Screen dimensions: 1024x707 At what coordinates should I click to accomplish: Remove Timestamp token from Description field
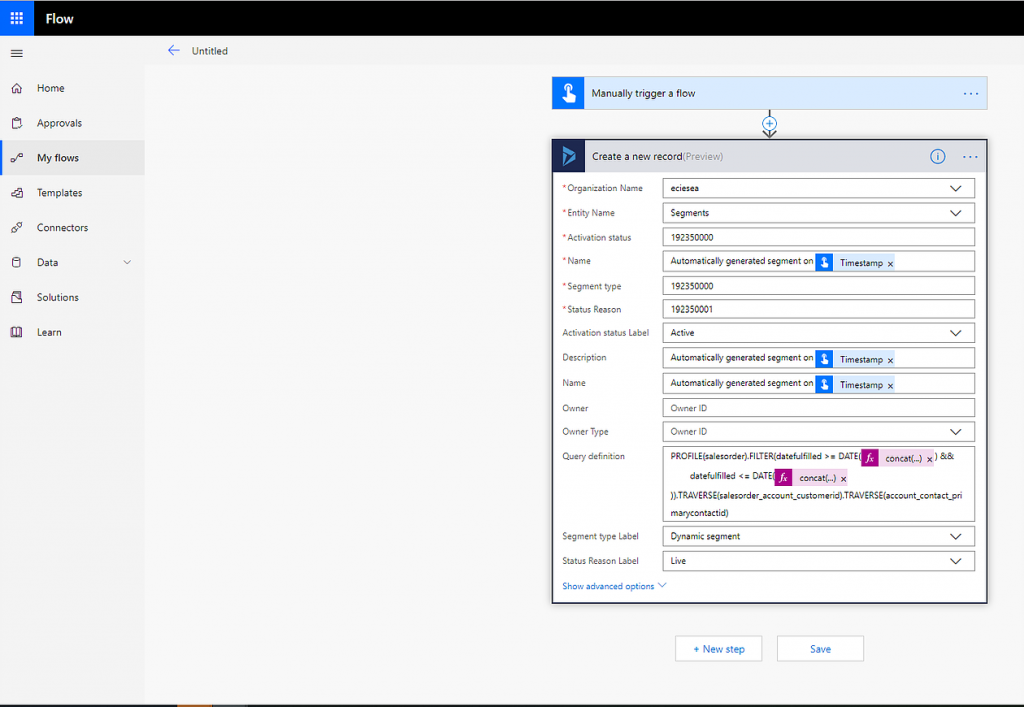click(x=890, y=360)
